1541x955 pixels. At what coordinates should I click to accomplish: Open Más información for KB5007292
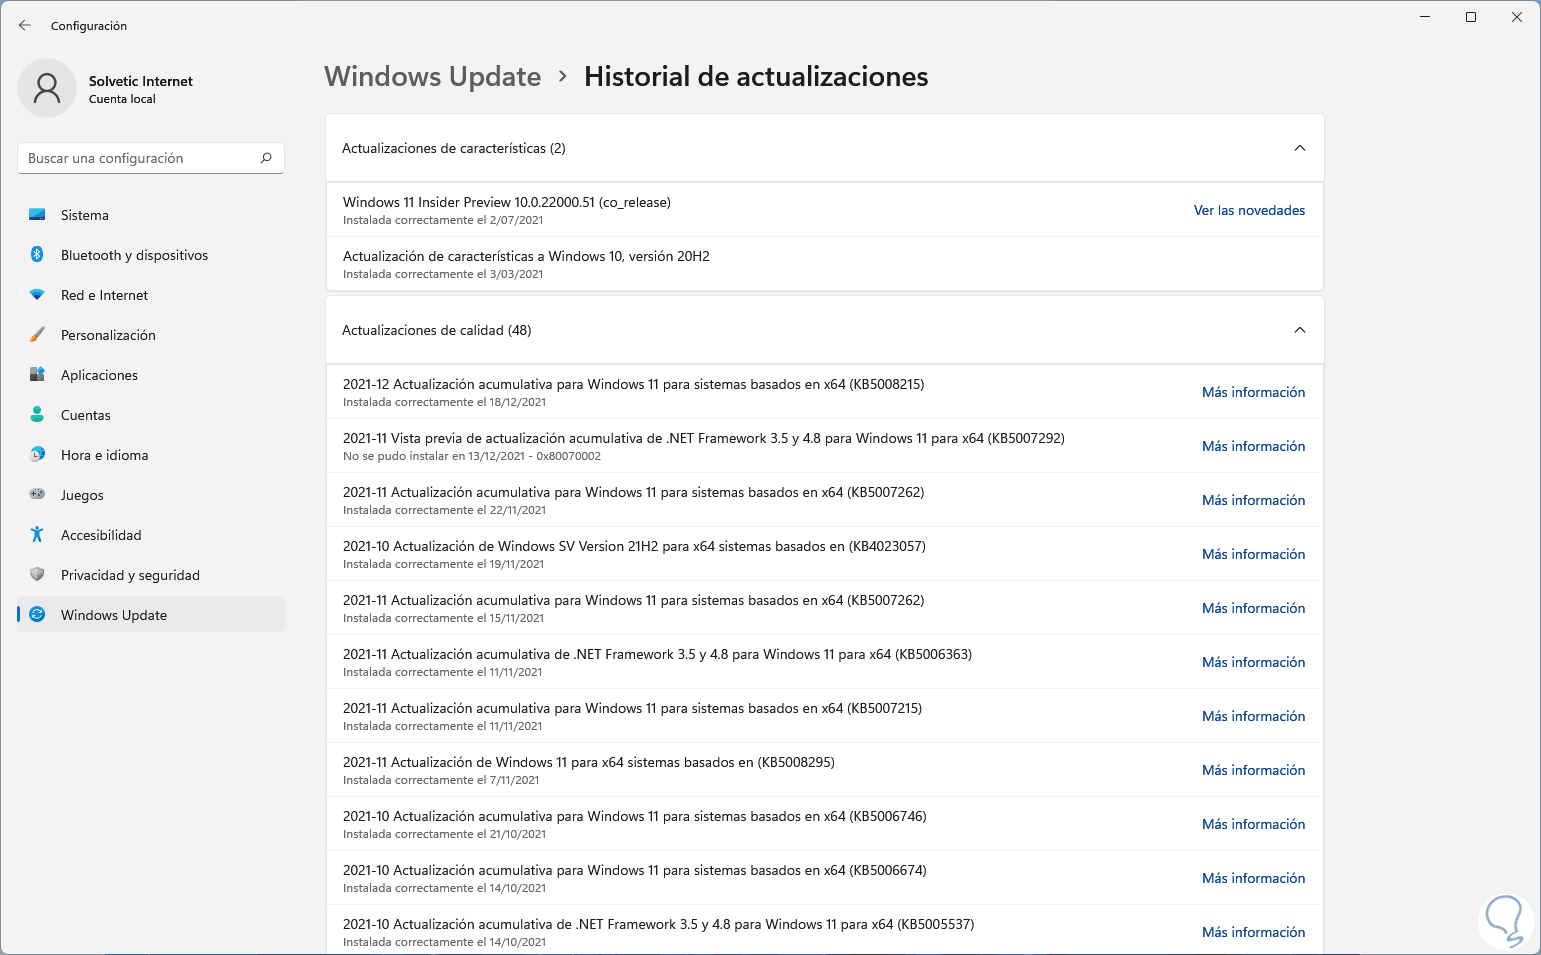(x=1253, y=446)
